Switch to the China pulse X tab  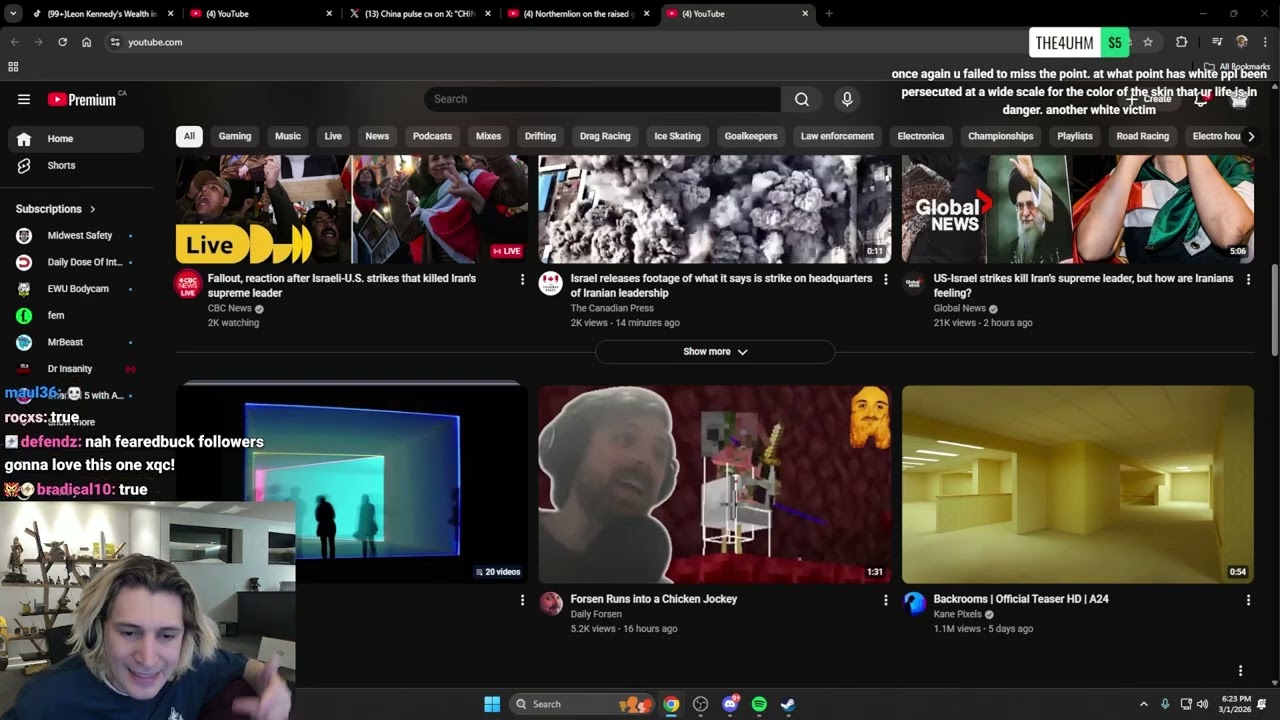(420, 14)
